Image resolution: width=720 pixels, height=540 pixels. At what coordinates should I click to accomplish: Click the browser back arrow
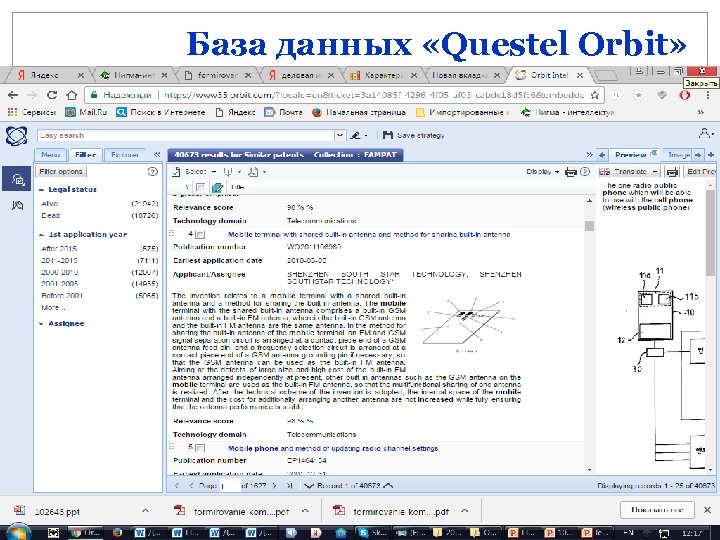(x=13, y=95)
